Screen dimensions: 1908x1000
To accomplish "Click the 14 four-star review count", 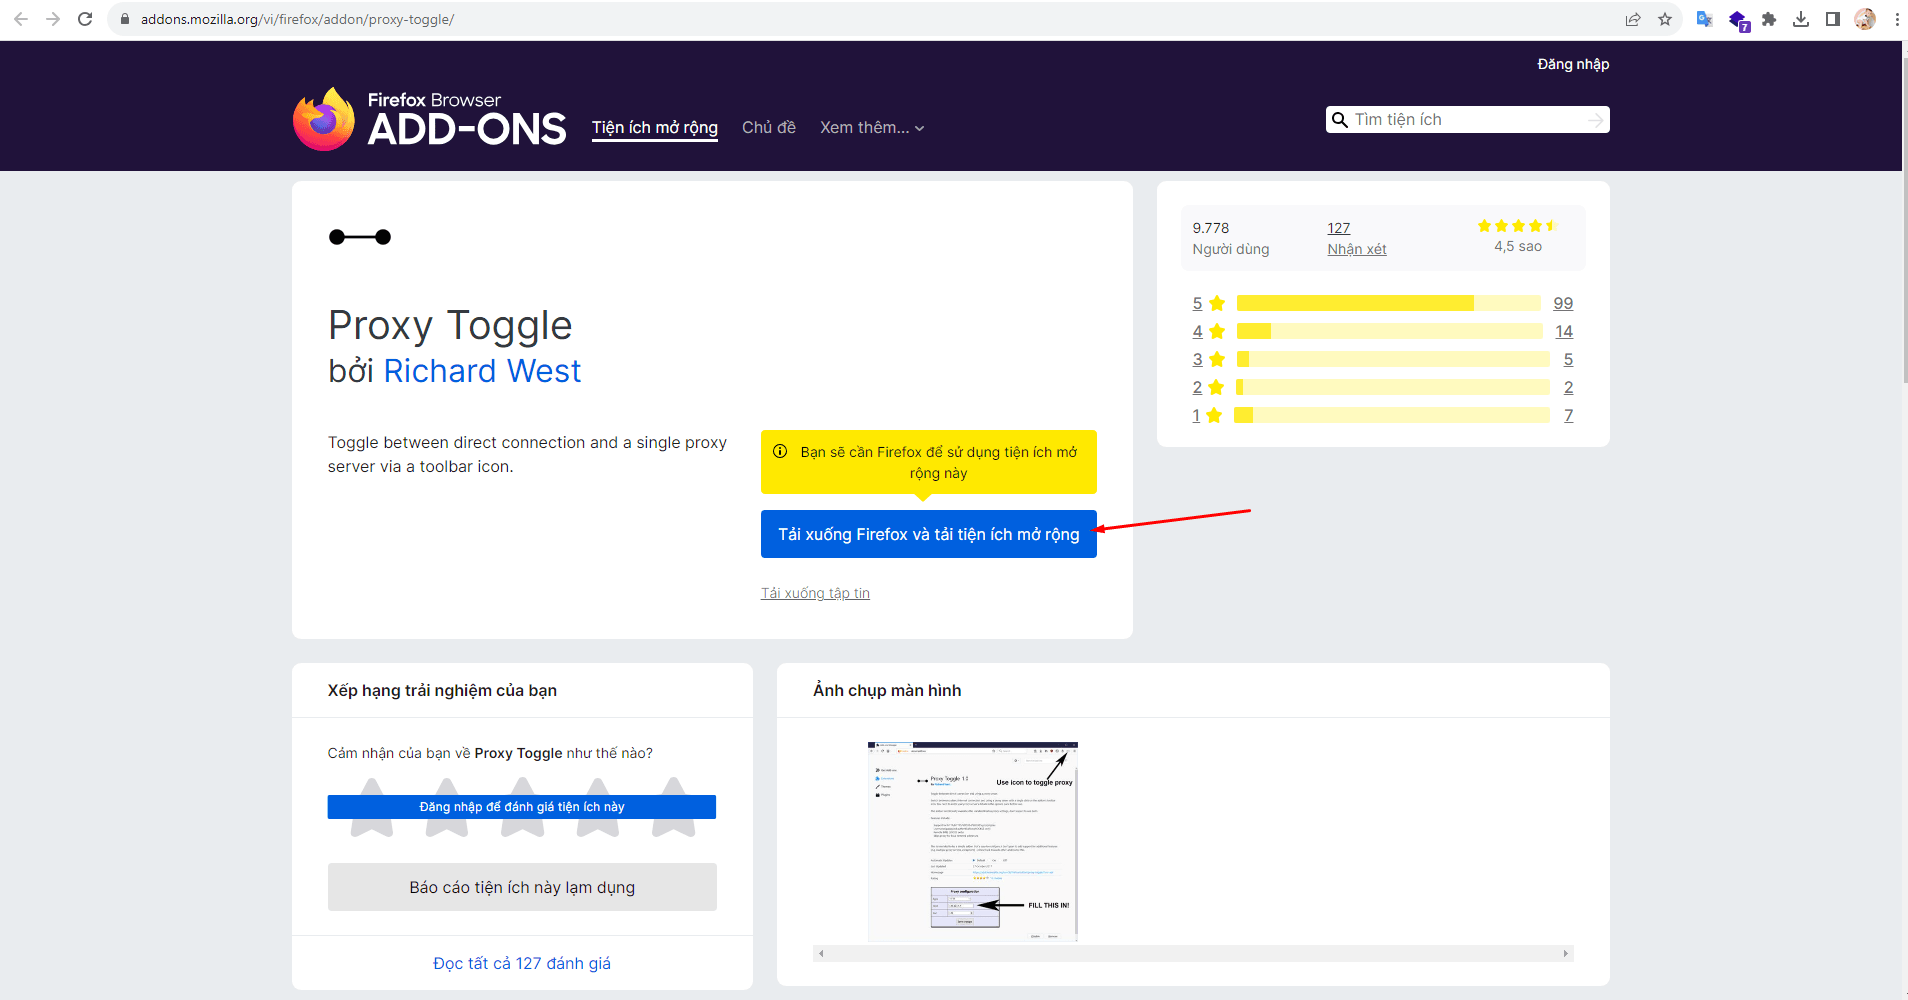I will 1564,331.
